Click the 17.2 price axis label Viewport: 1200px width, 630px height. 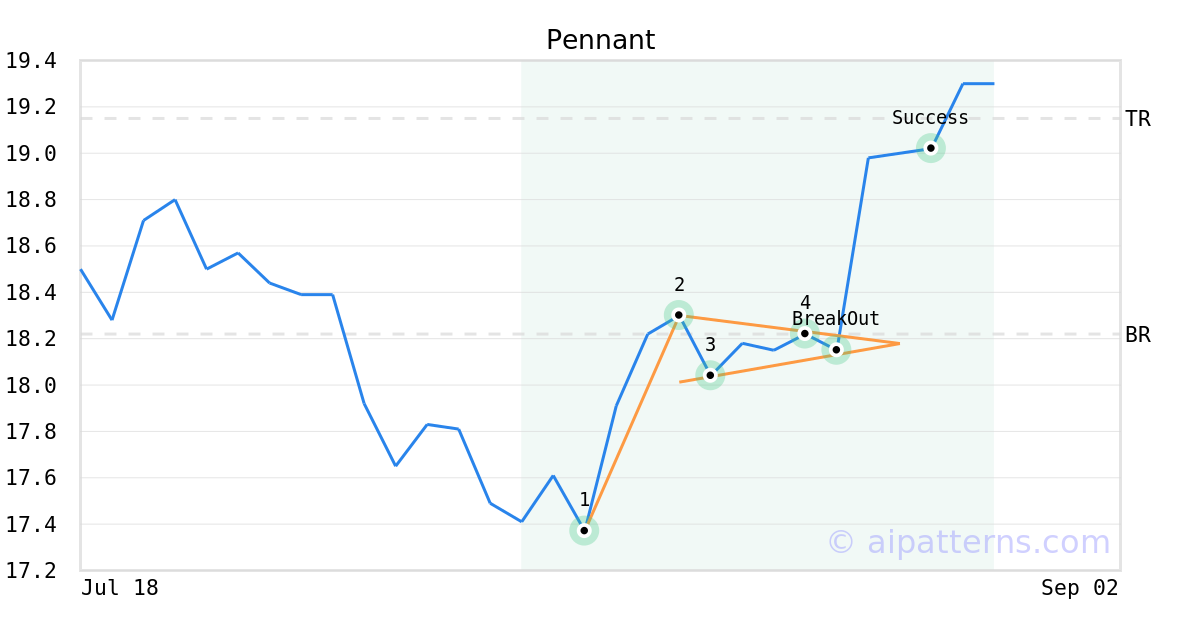click(x=31, y=571)
